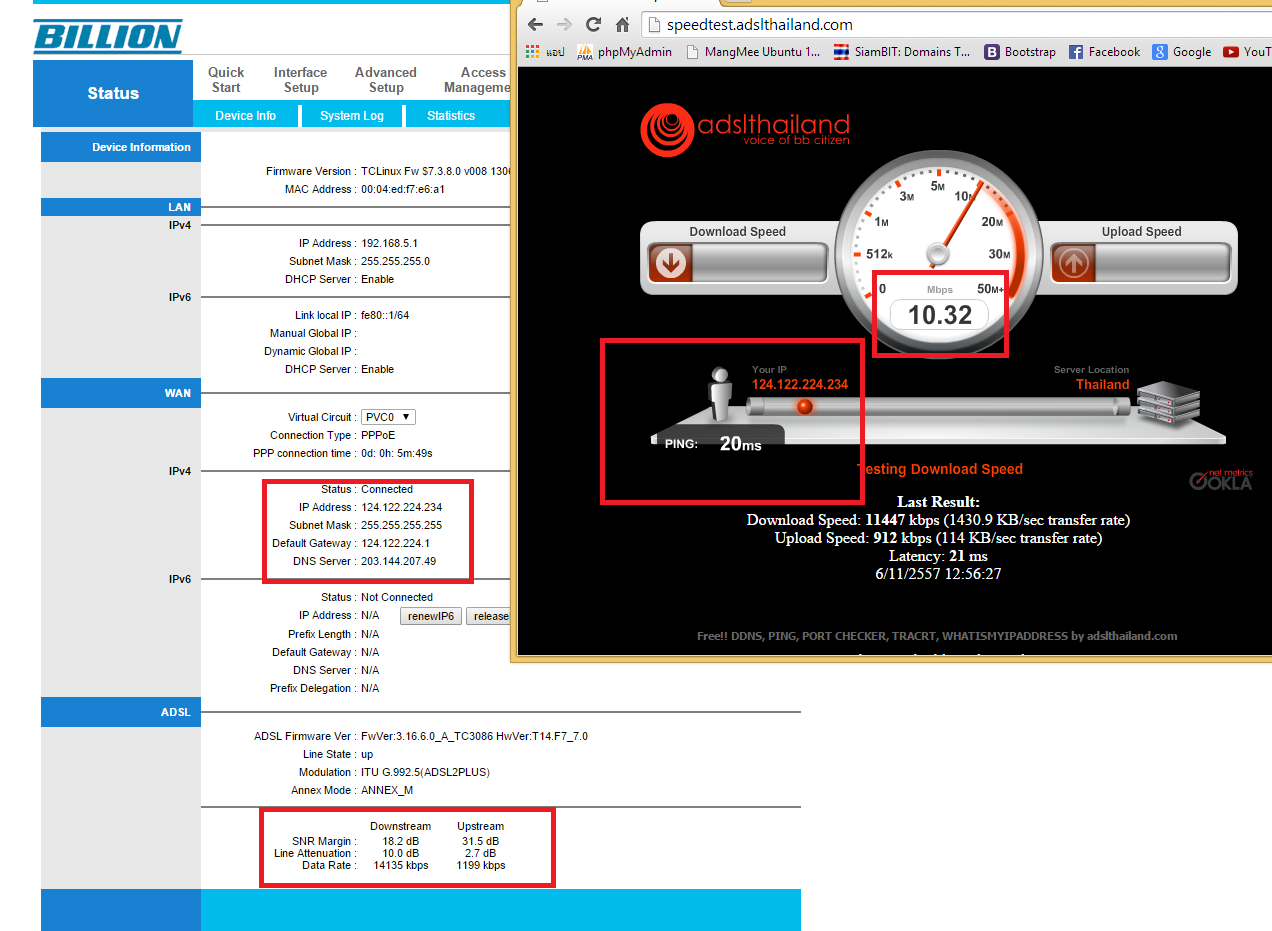1272x931 pixels.
Task: Click the PPP connection time value
Action: [397, 453]
